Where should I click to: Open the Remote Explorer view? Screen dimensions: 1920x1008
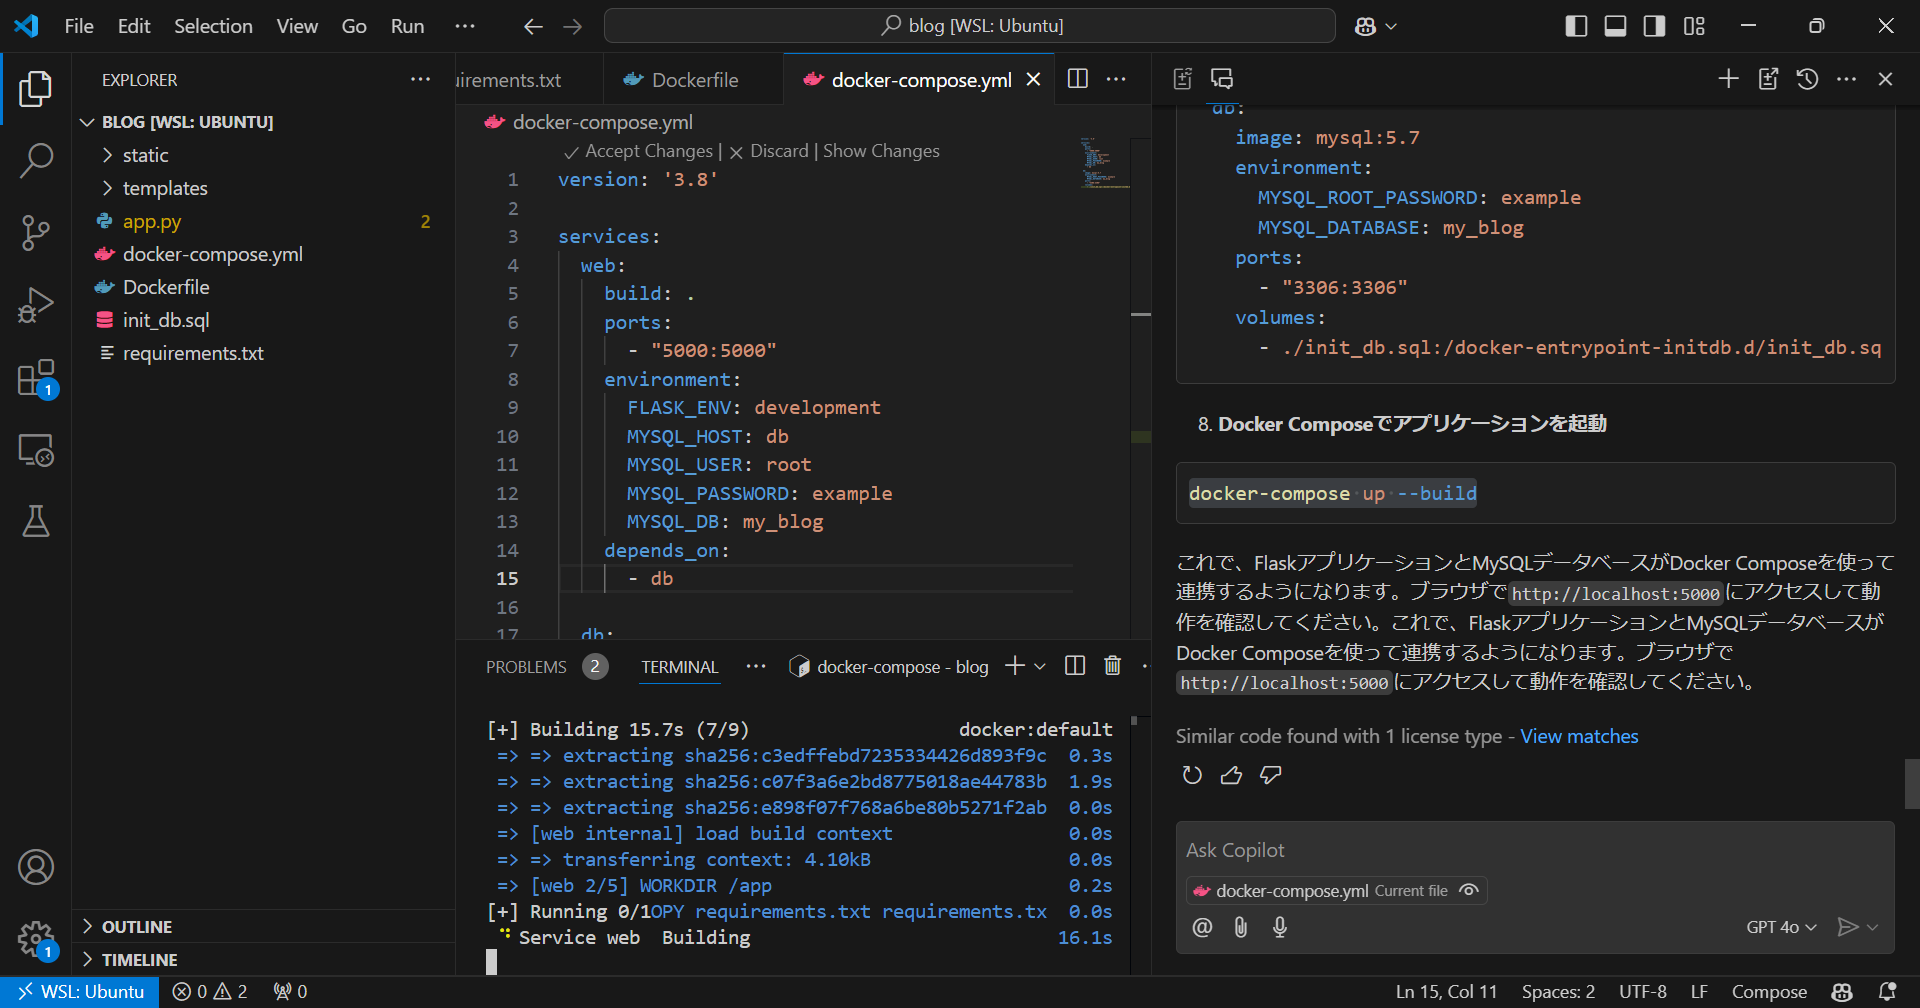point(36,450)
